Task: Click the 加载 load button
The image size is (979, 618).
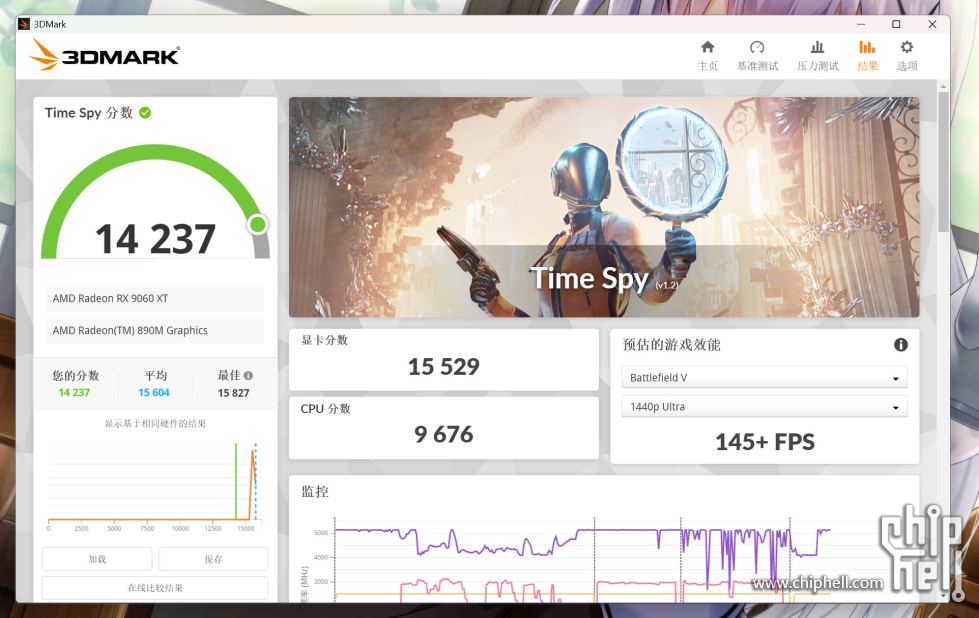Action: point(97,559)
